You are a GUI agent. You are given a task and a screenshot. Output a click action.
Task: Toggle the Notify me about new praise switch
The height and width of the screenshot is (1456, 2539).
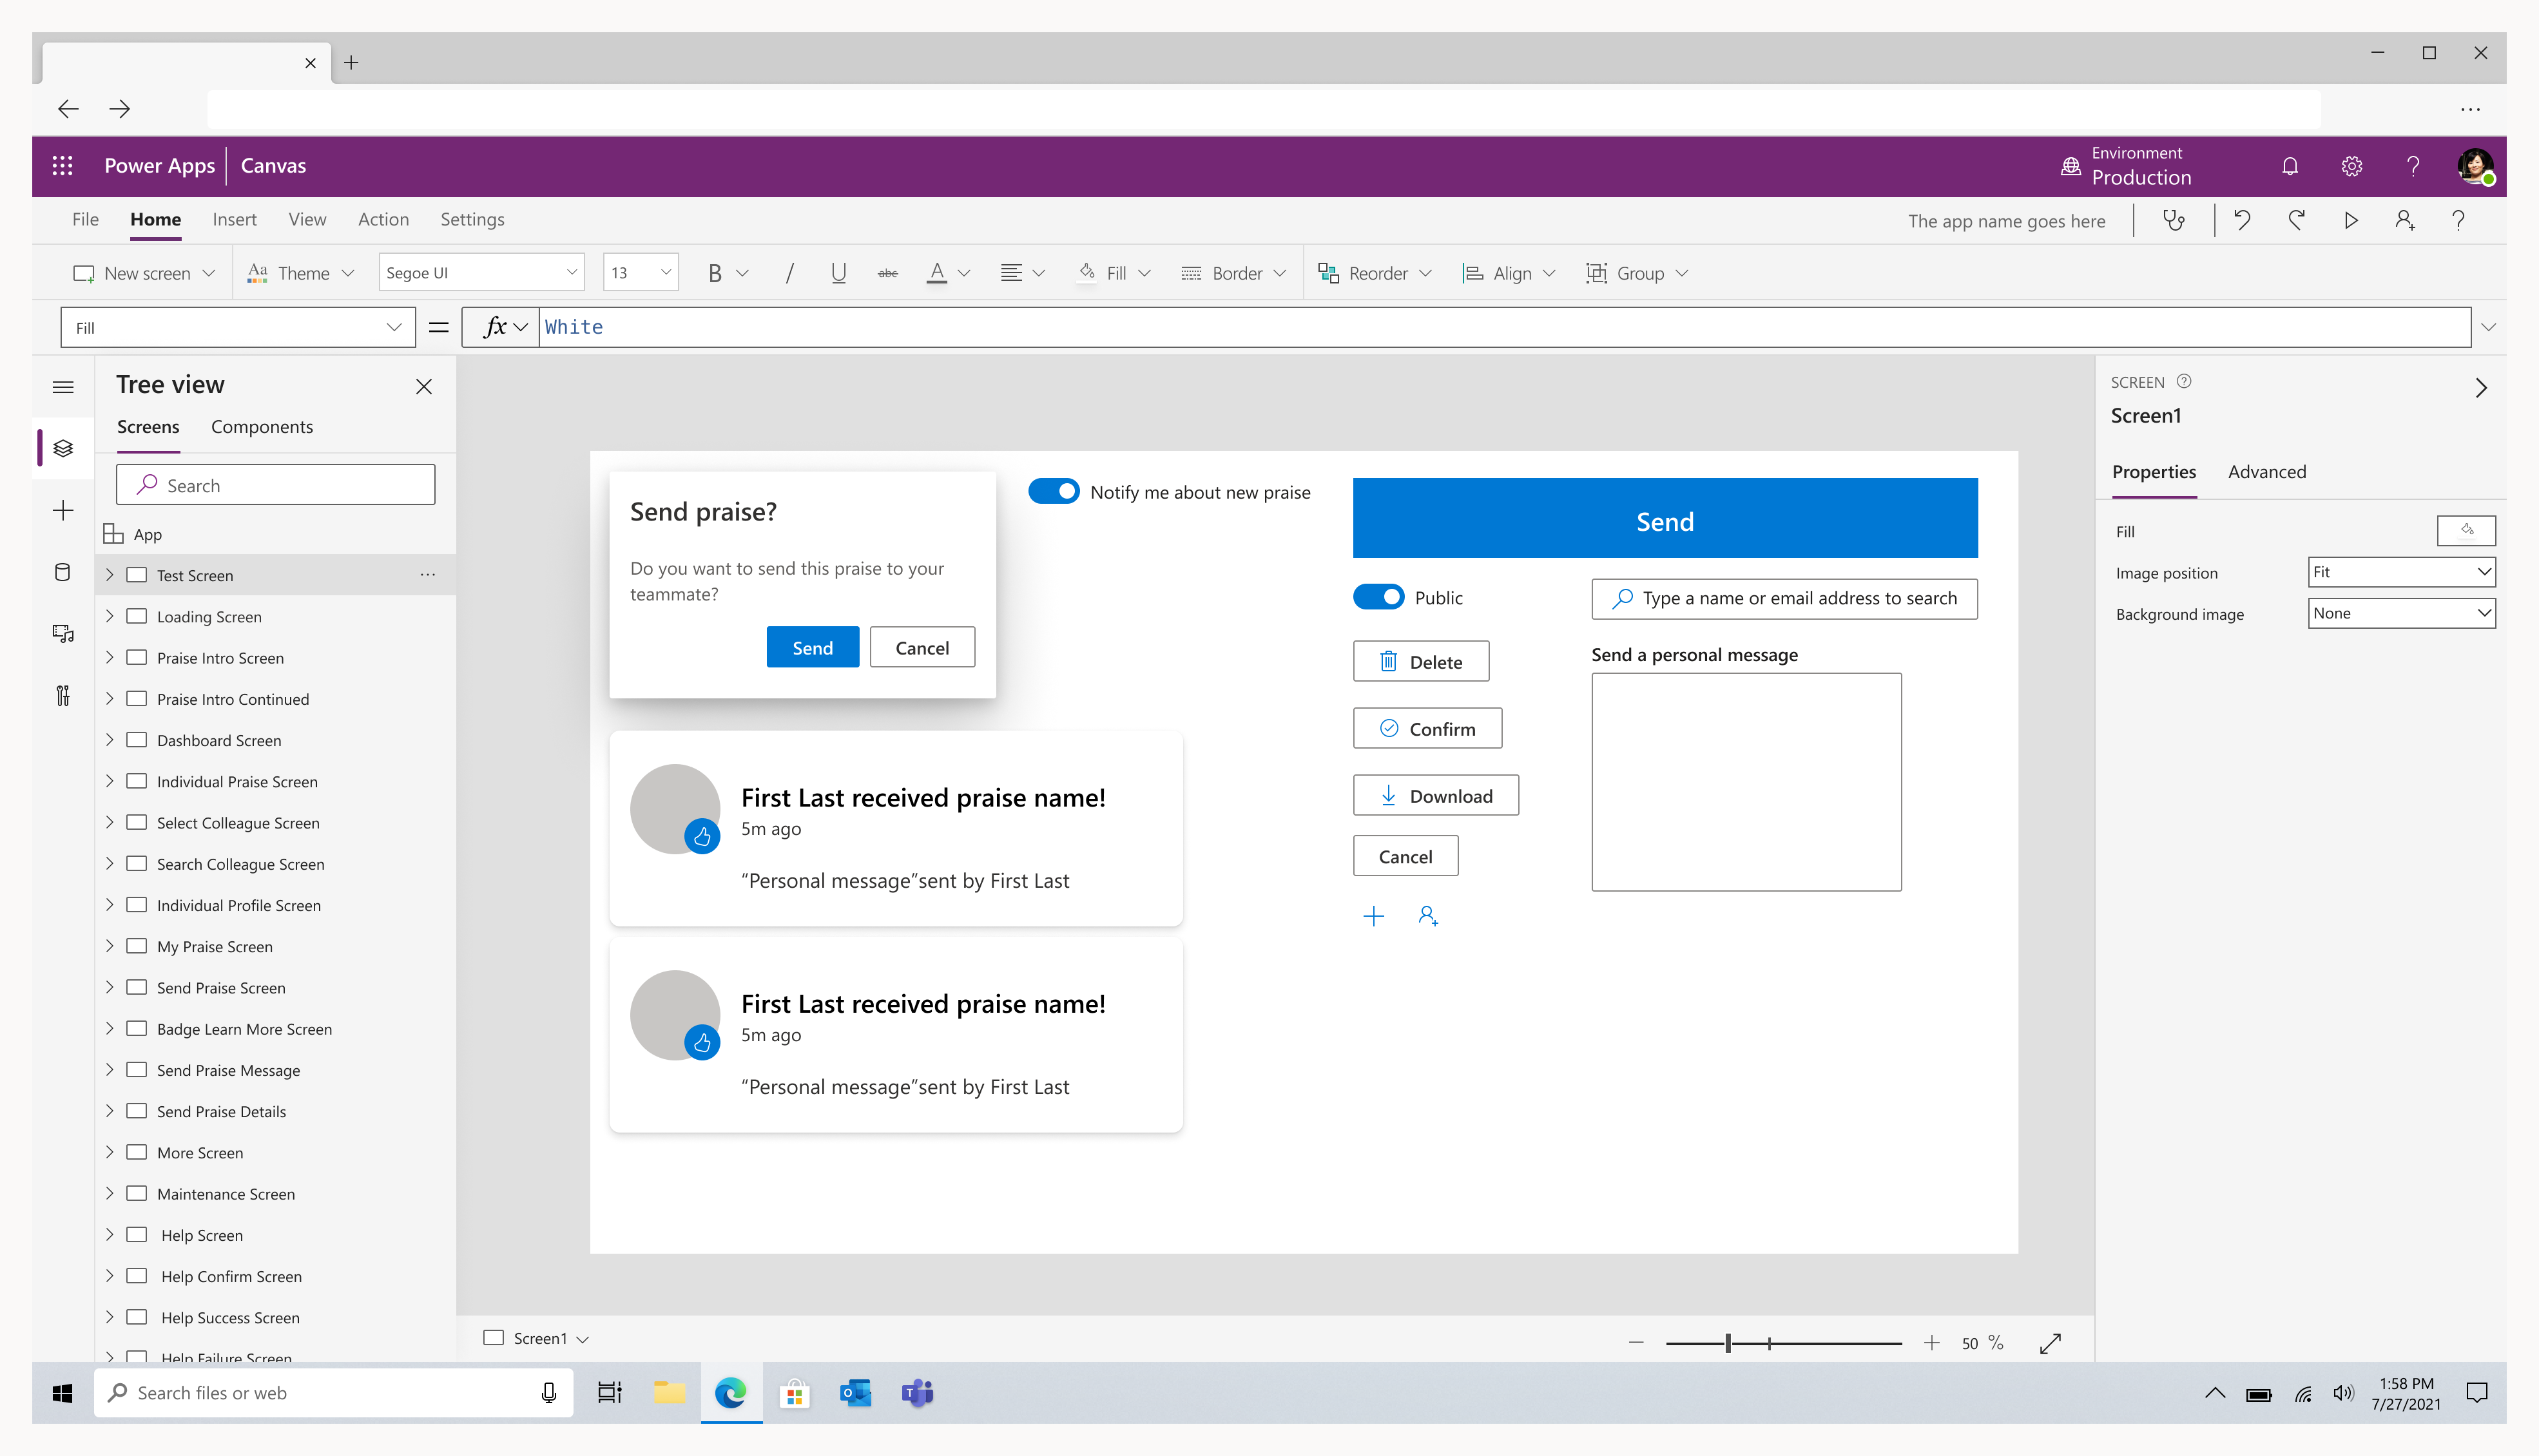tap(1052, 492)
